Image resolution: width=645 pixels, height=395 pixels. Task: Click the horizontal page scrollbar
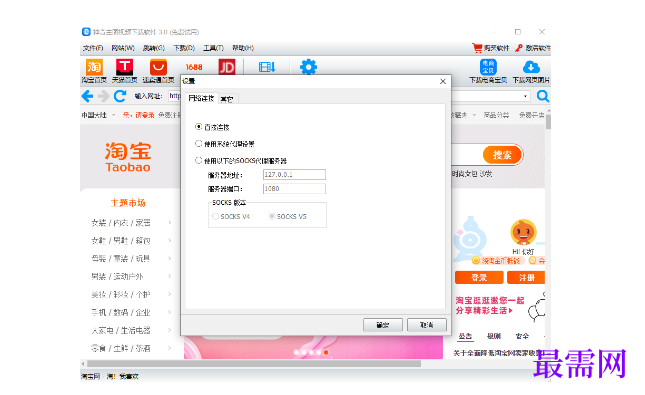pos(254,364)
